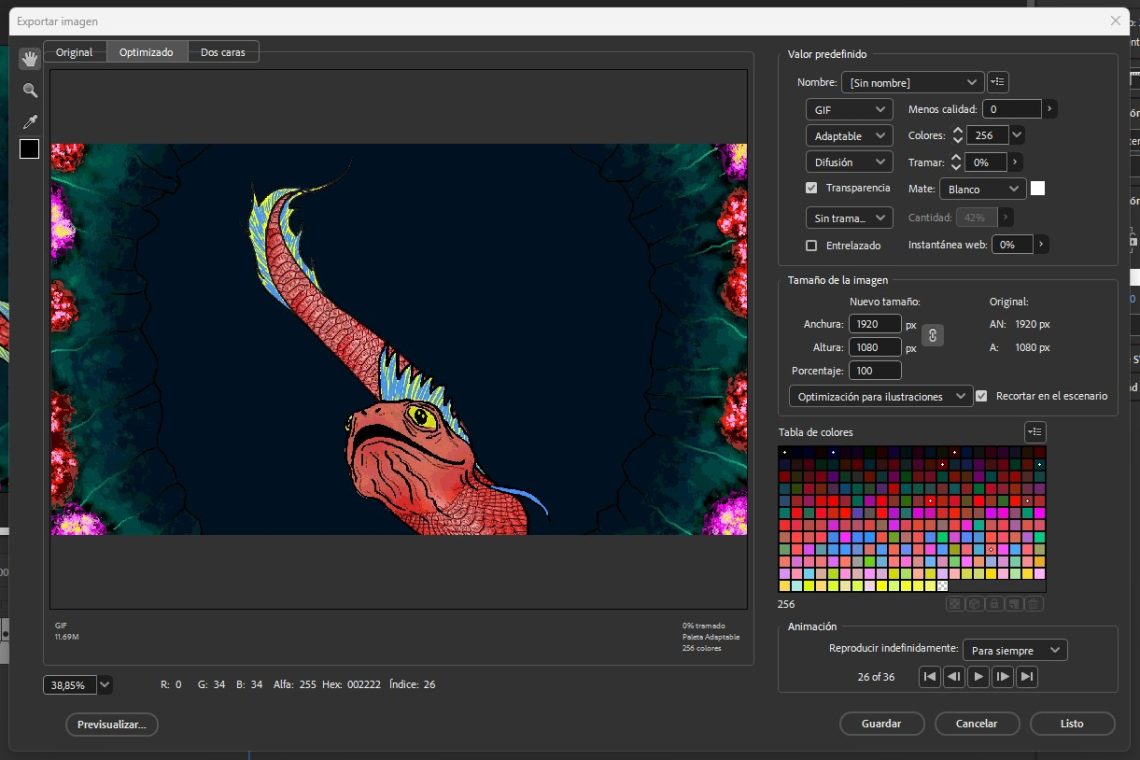Click the Previsualizar button
This screenshot has height=760, width=1140.
112,724
